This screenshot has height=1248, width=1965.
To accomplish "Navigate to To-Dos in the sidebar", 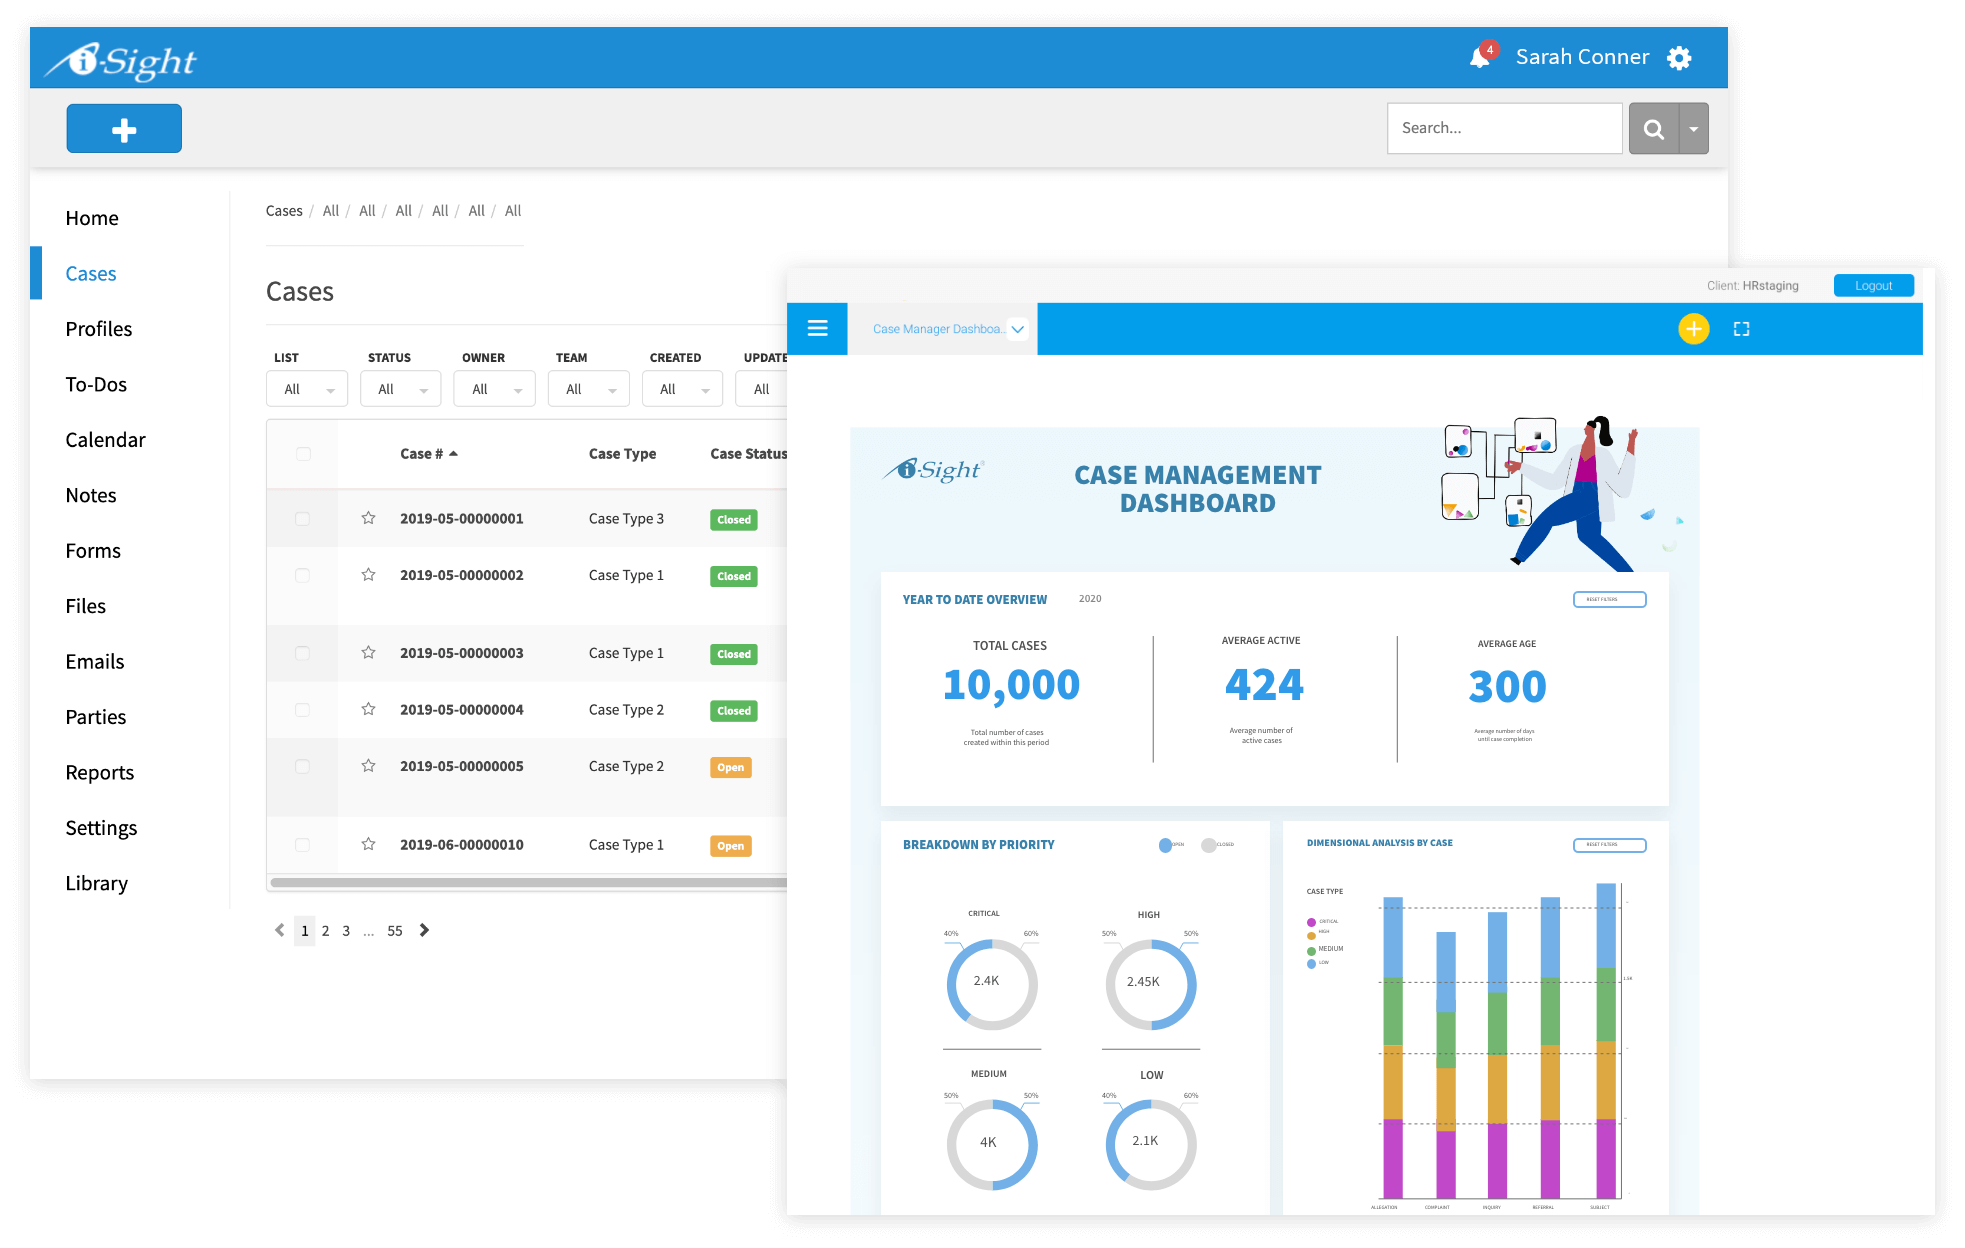I will pyautogui.click(x=96, y=384).
